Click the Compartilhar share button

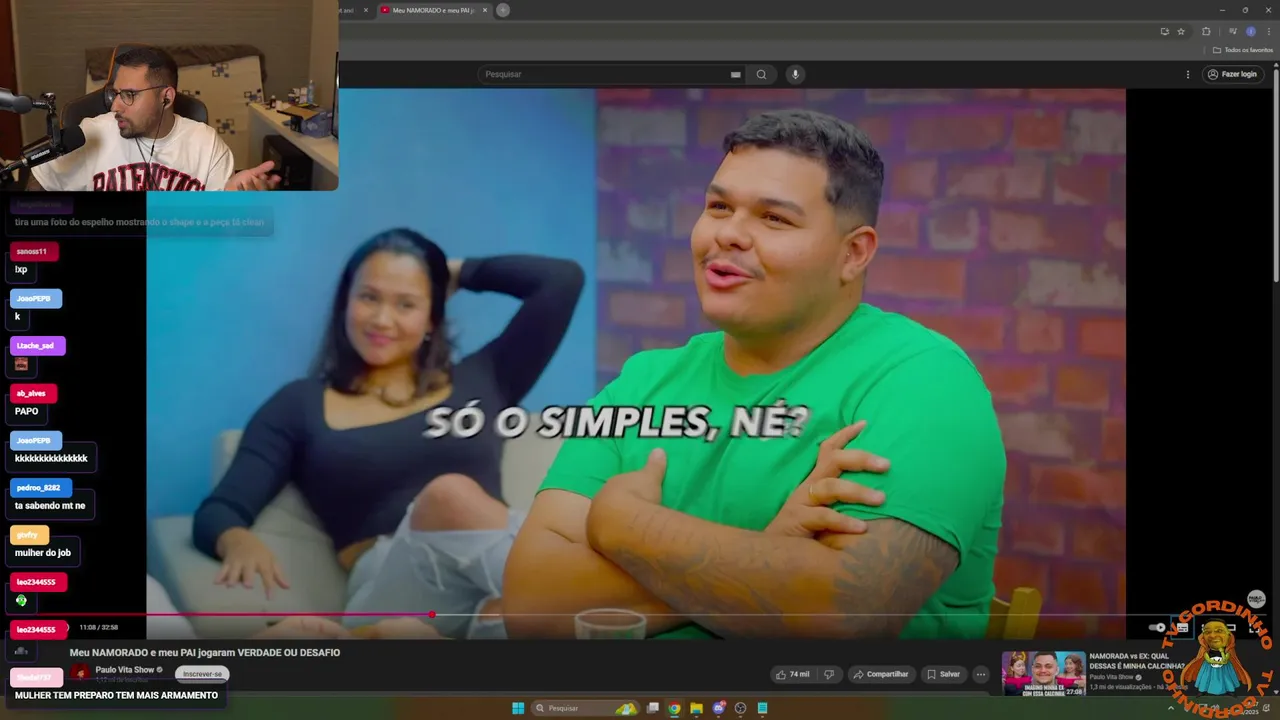880,674
